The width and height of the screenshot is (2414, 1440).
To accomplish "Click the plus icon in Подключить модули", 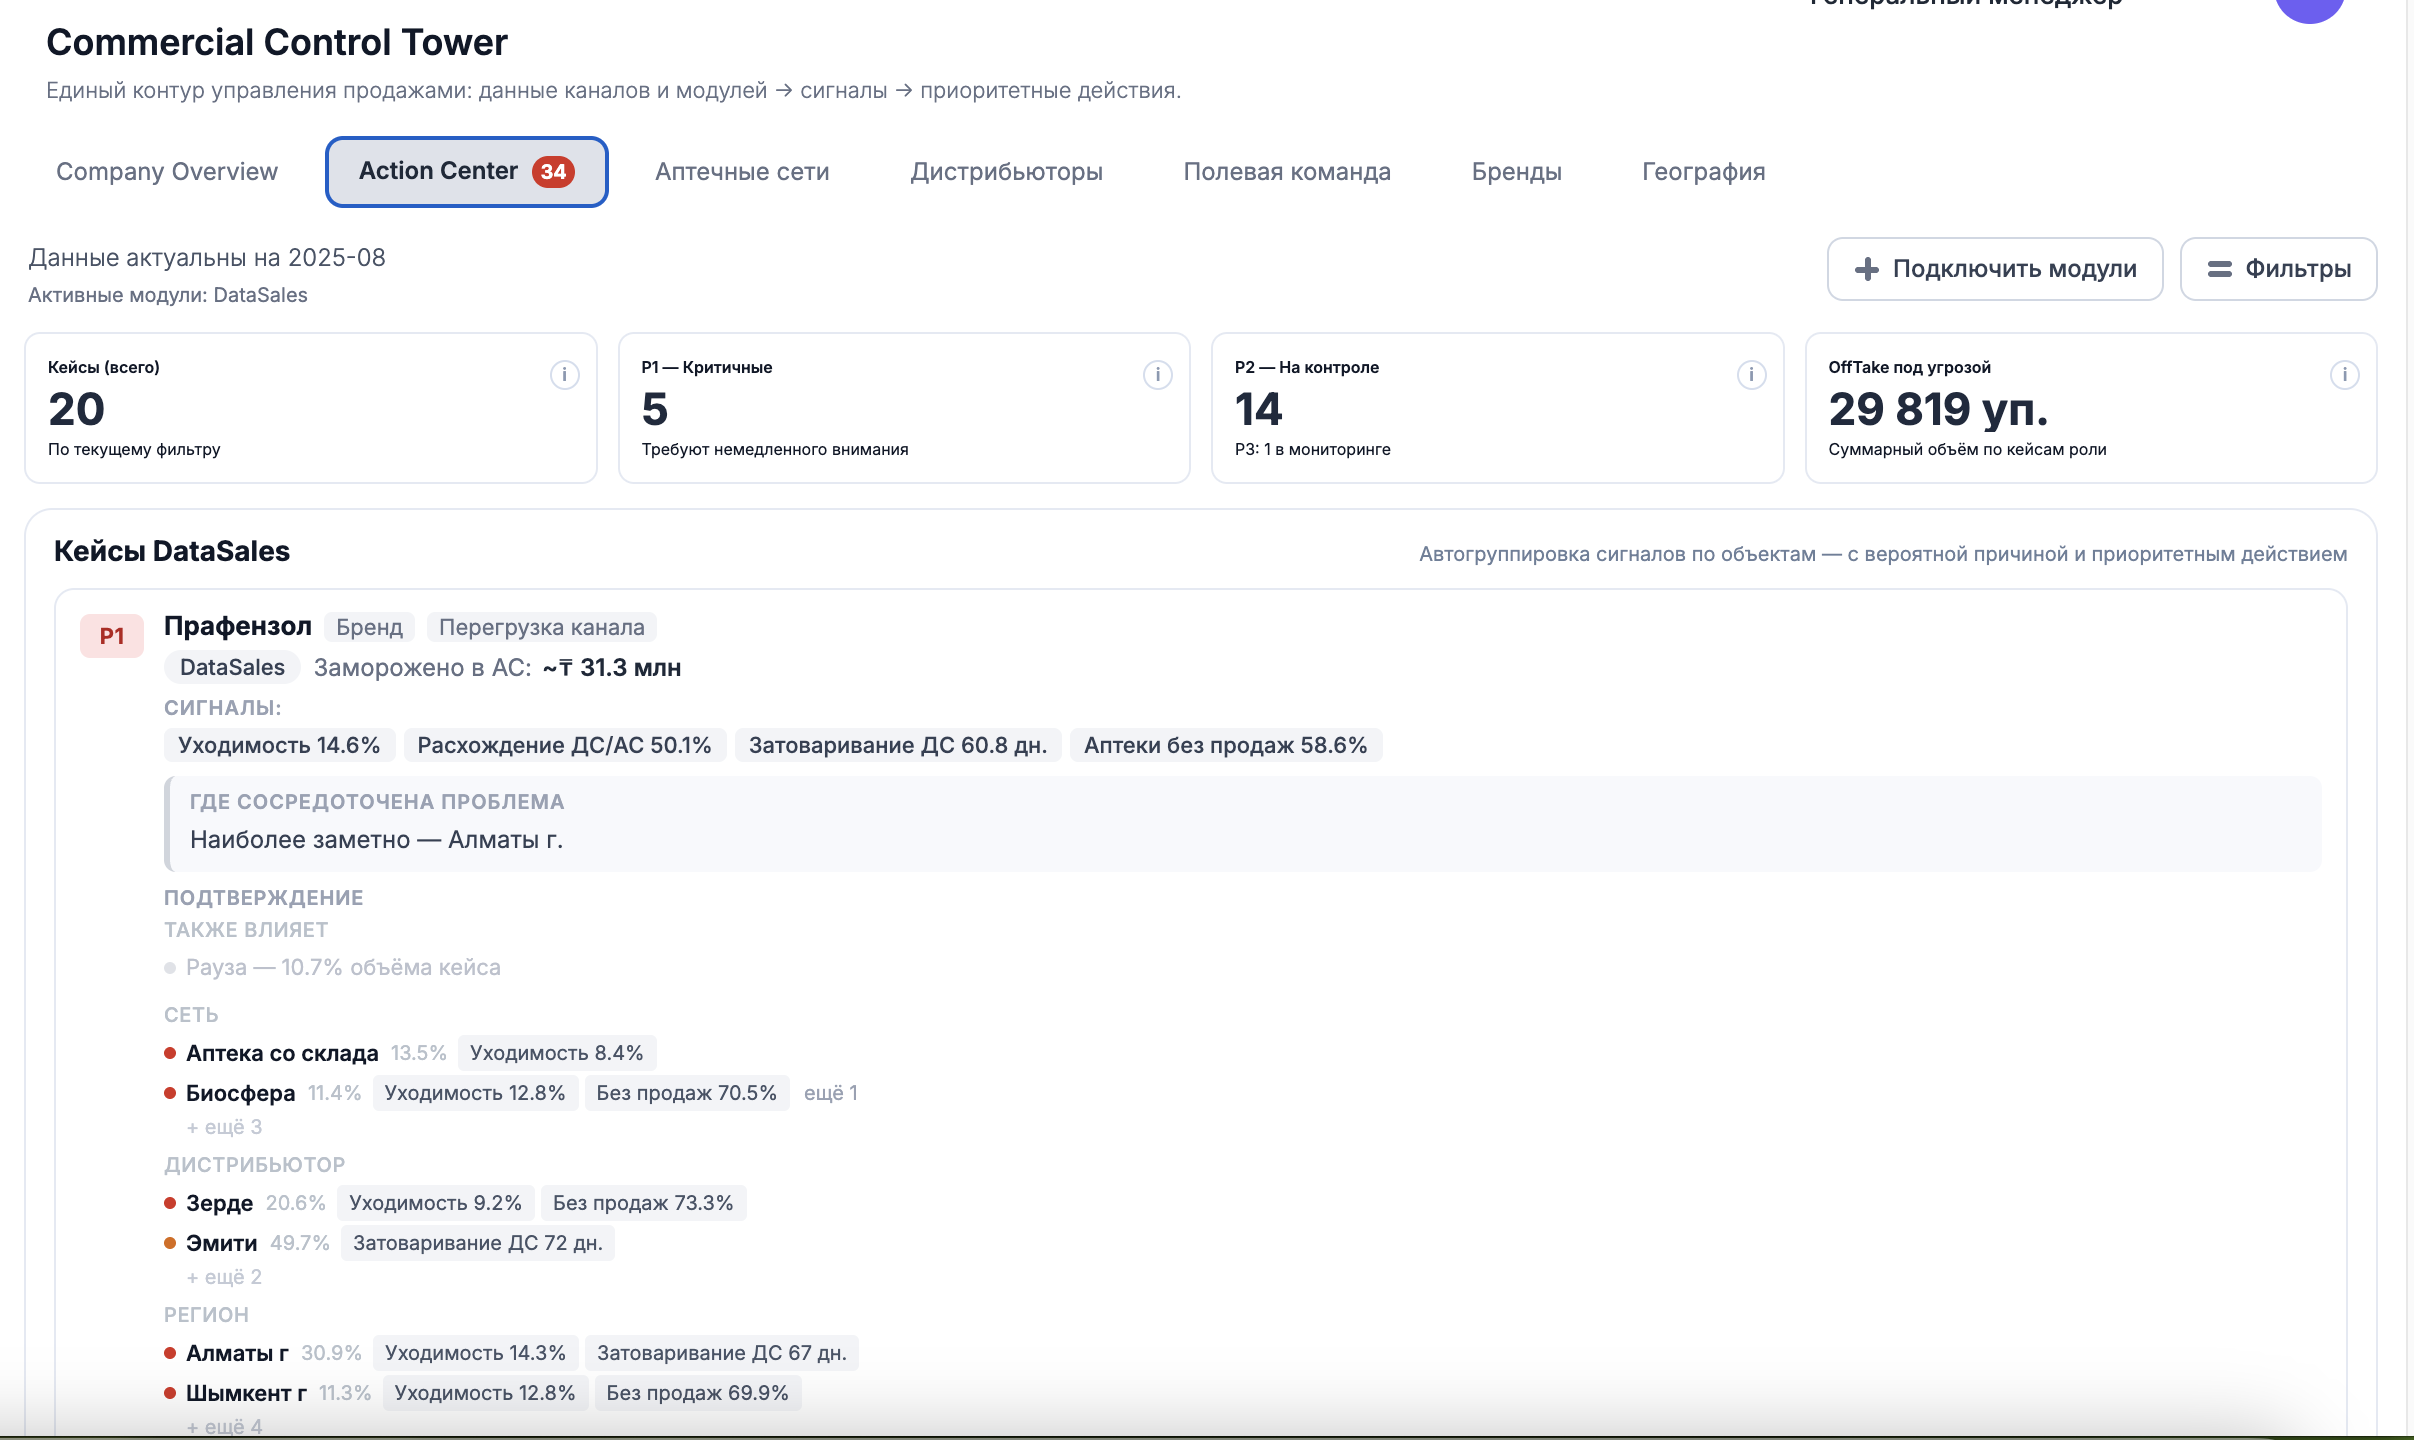I will coord(1865,268).
